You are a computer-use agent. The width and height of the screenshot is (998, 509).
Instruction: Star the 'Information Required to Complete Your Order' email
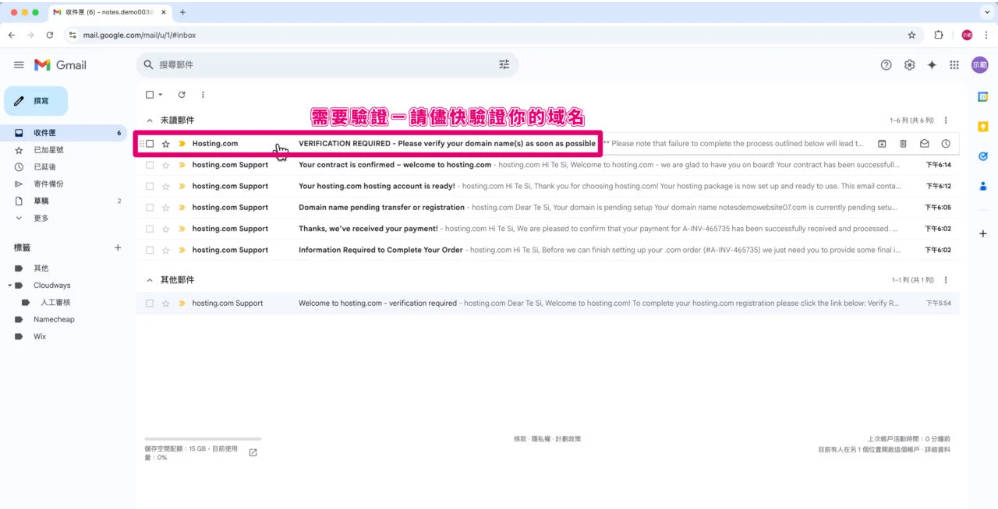166,250
